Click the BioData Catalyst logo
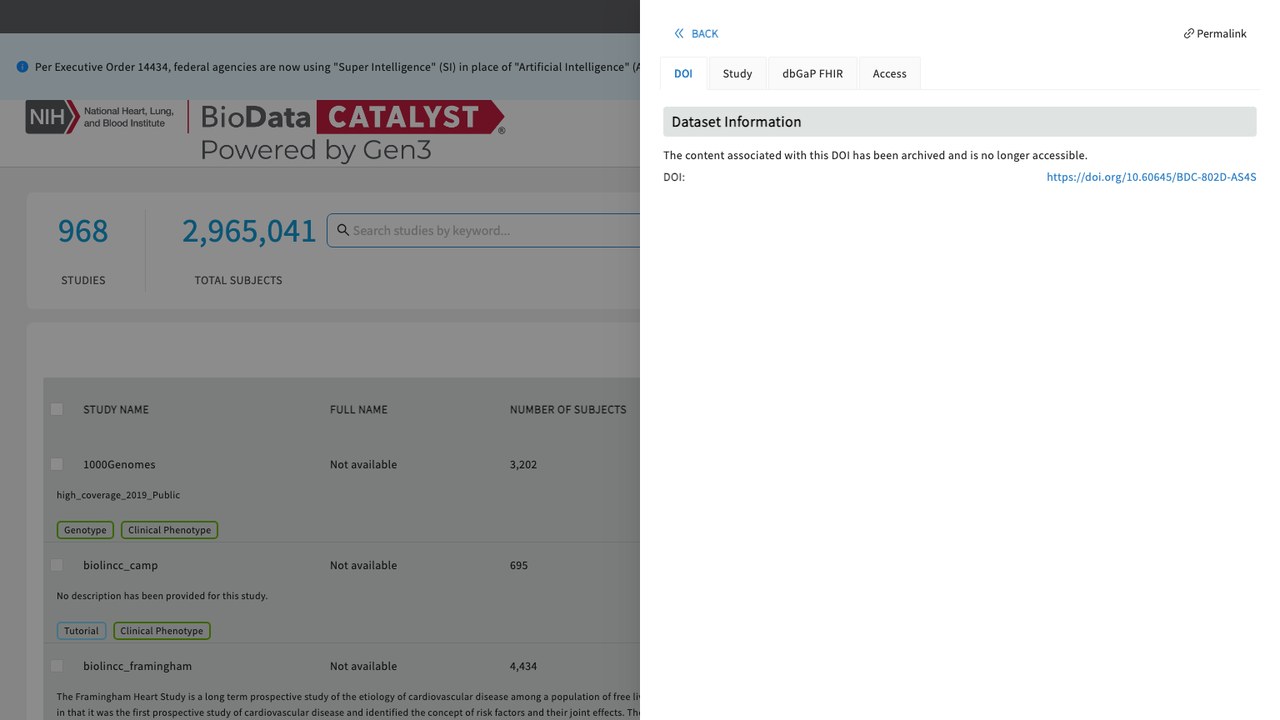Viewport: 1280px width, 720px height. click(x=352, y=131)
